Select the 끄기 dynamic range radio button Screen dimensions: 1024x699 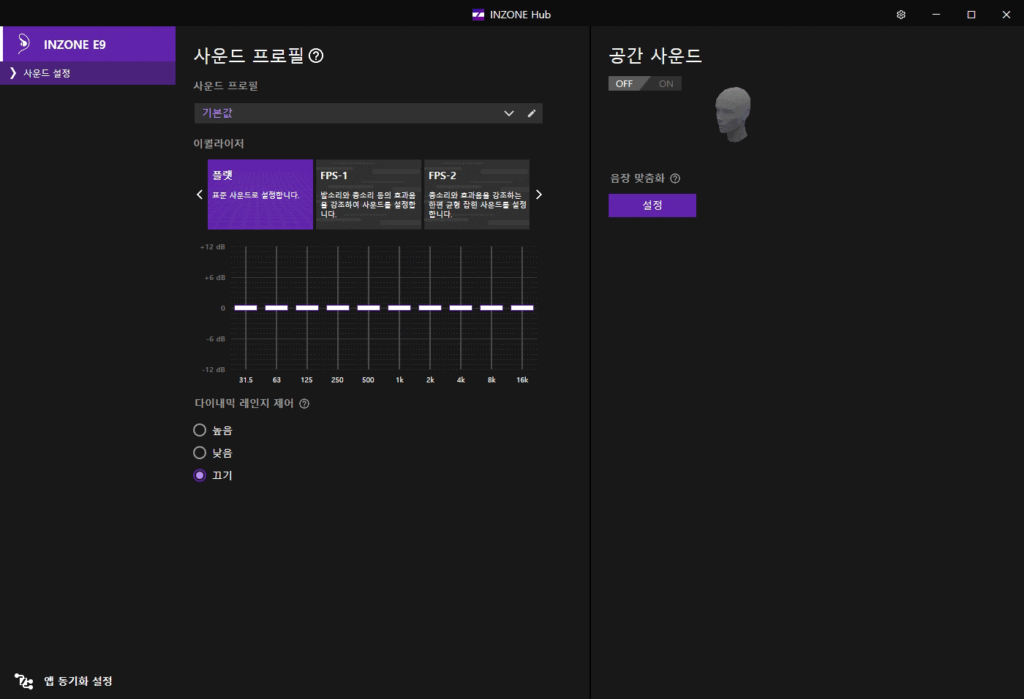pyautogui.click(x=200, y=476)
